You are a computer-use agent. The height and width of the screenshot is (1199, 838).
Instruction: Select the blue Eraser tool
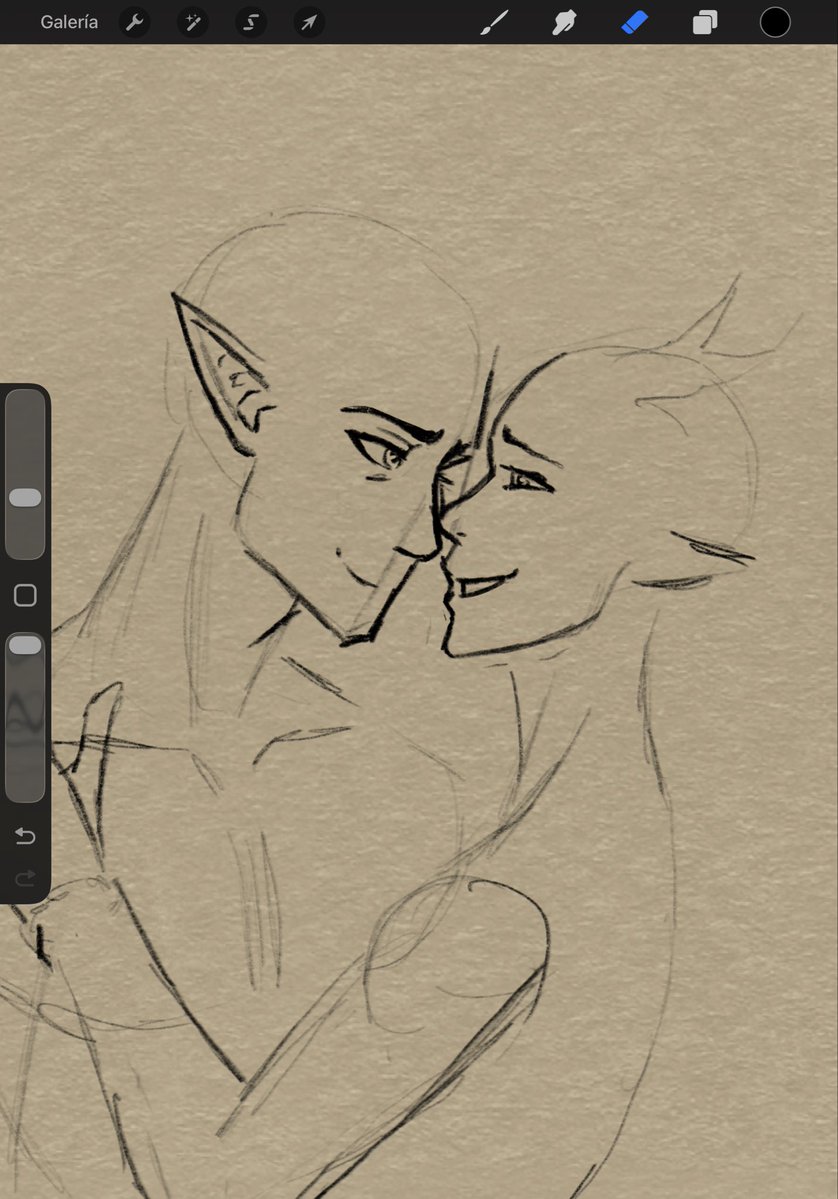pyautogui.click(x=635, y=22)
